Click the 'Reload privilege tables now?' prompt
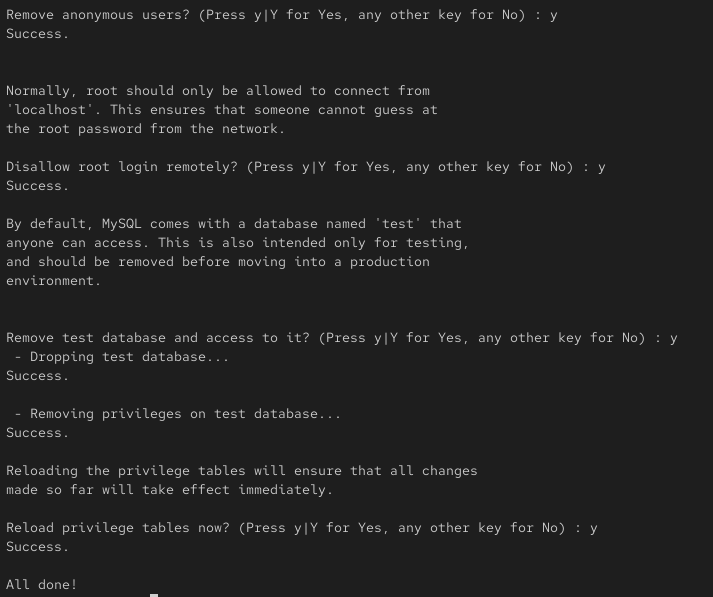This screenshot has height=597, width=713. pos(301,528)
